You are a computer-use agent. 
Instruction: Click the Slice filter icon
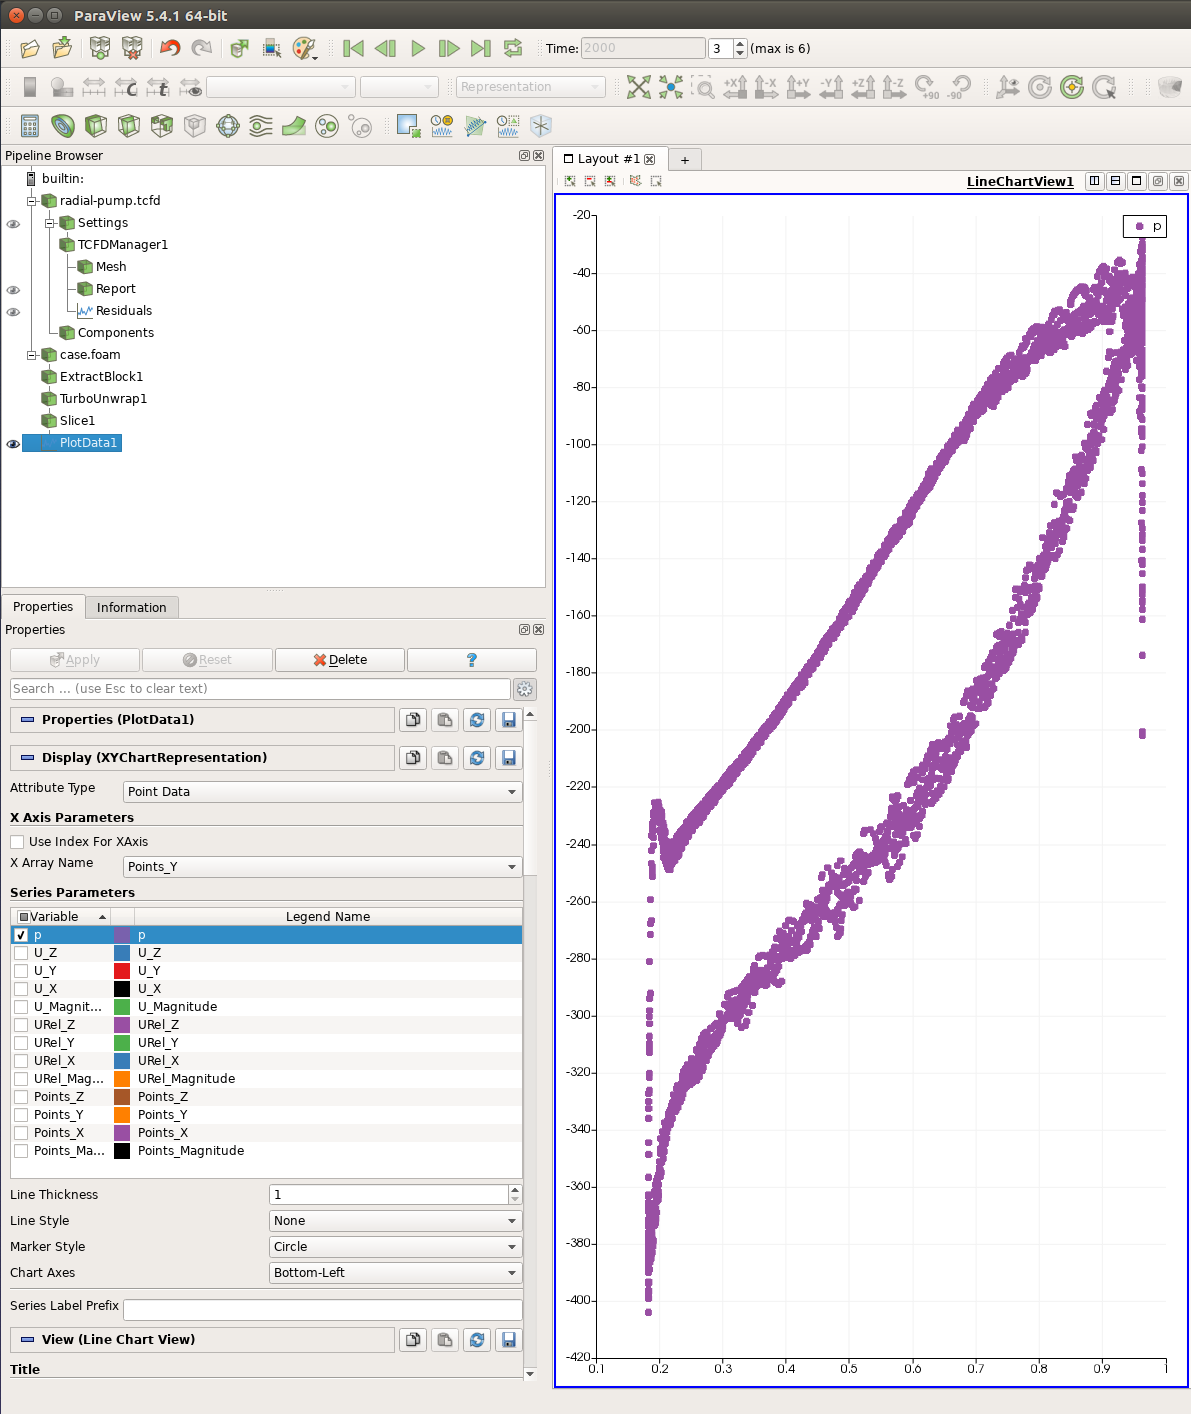129,126
